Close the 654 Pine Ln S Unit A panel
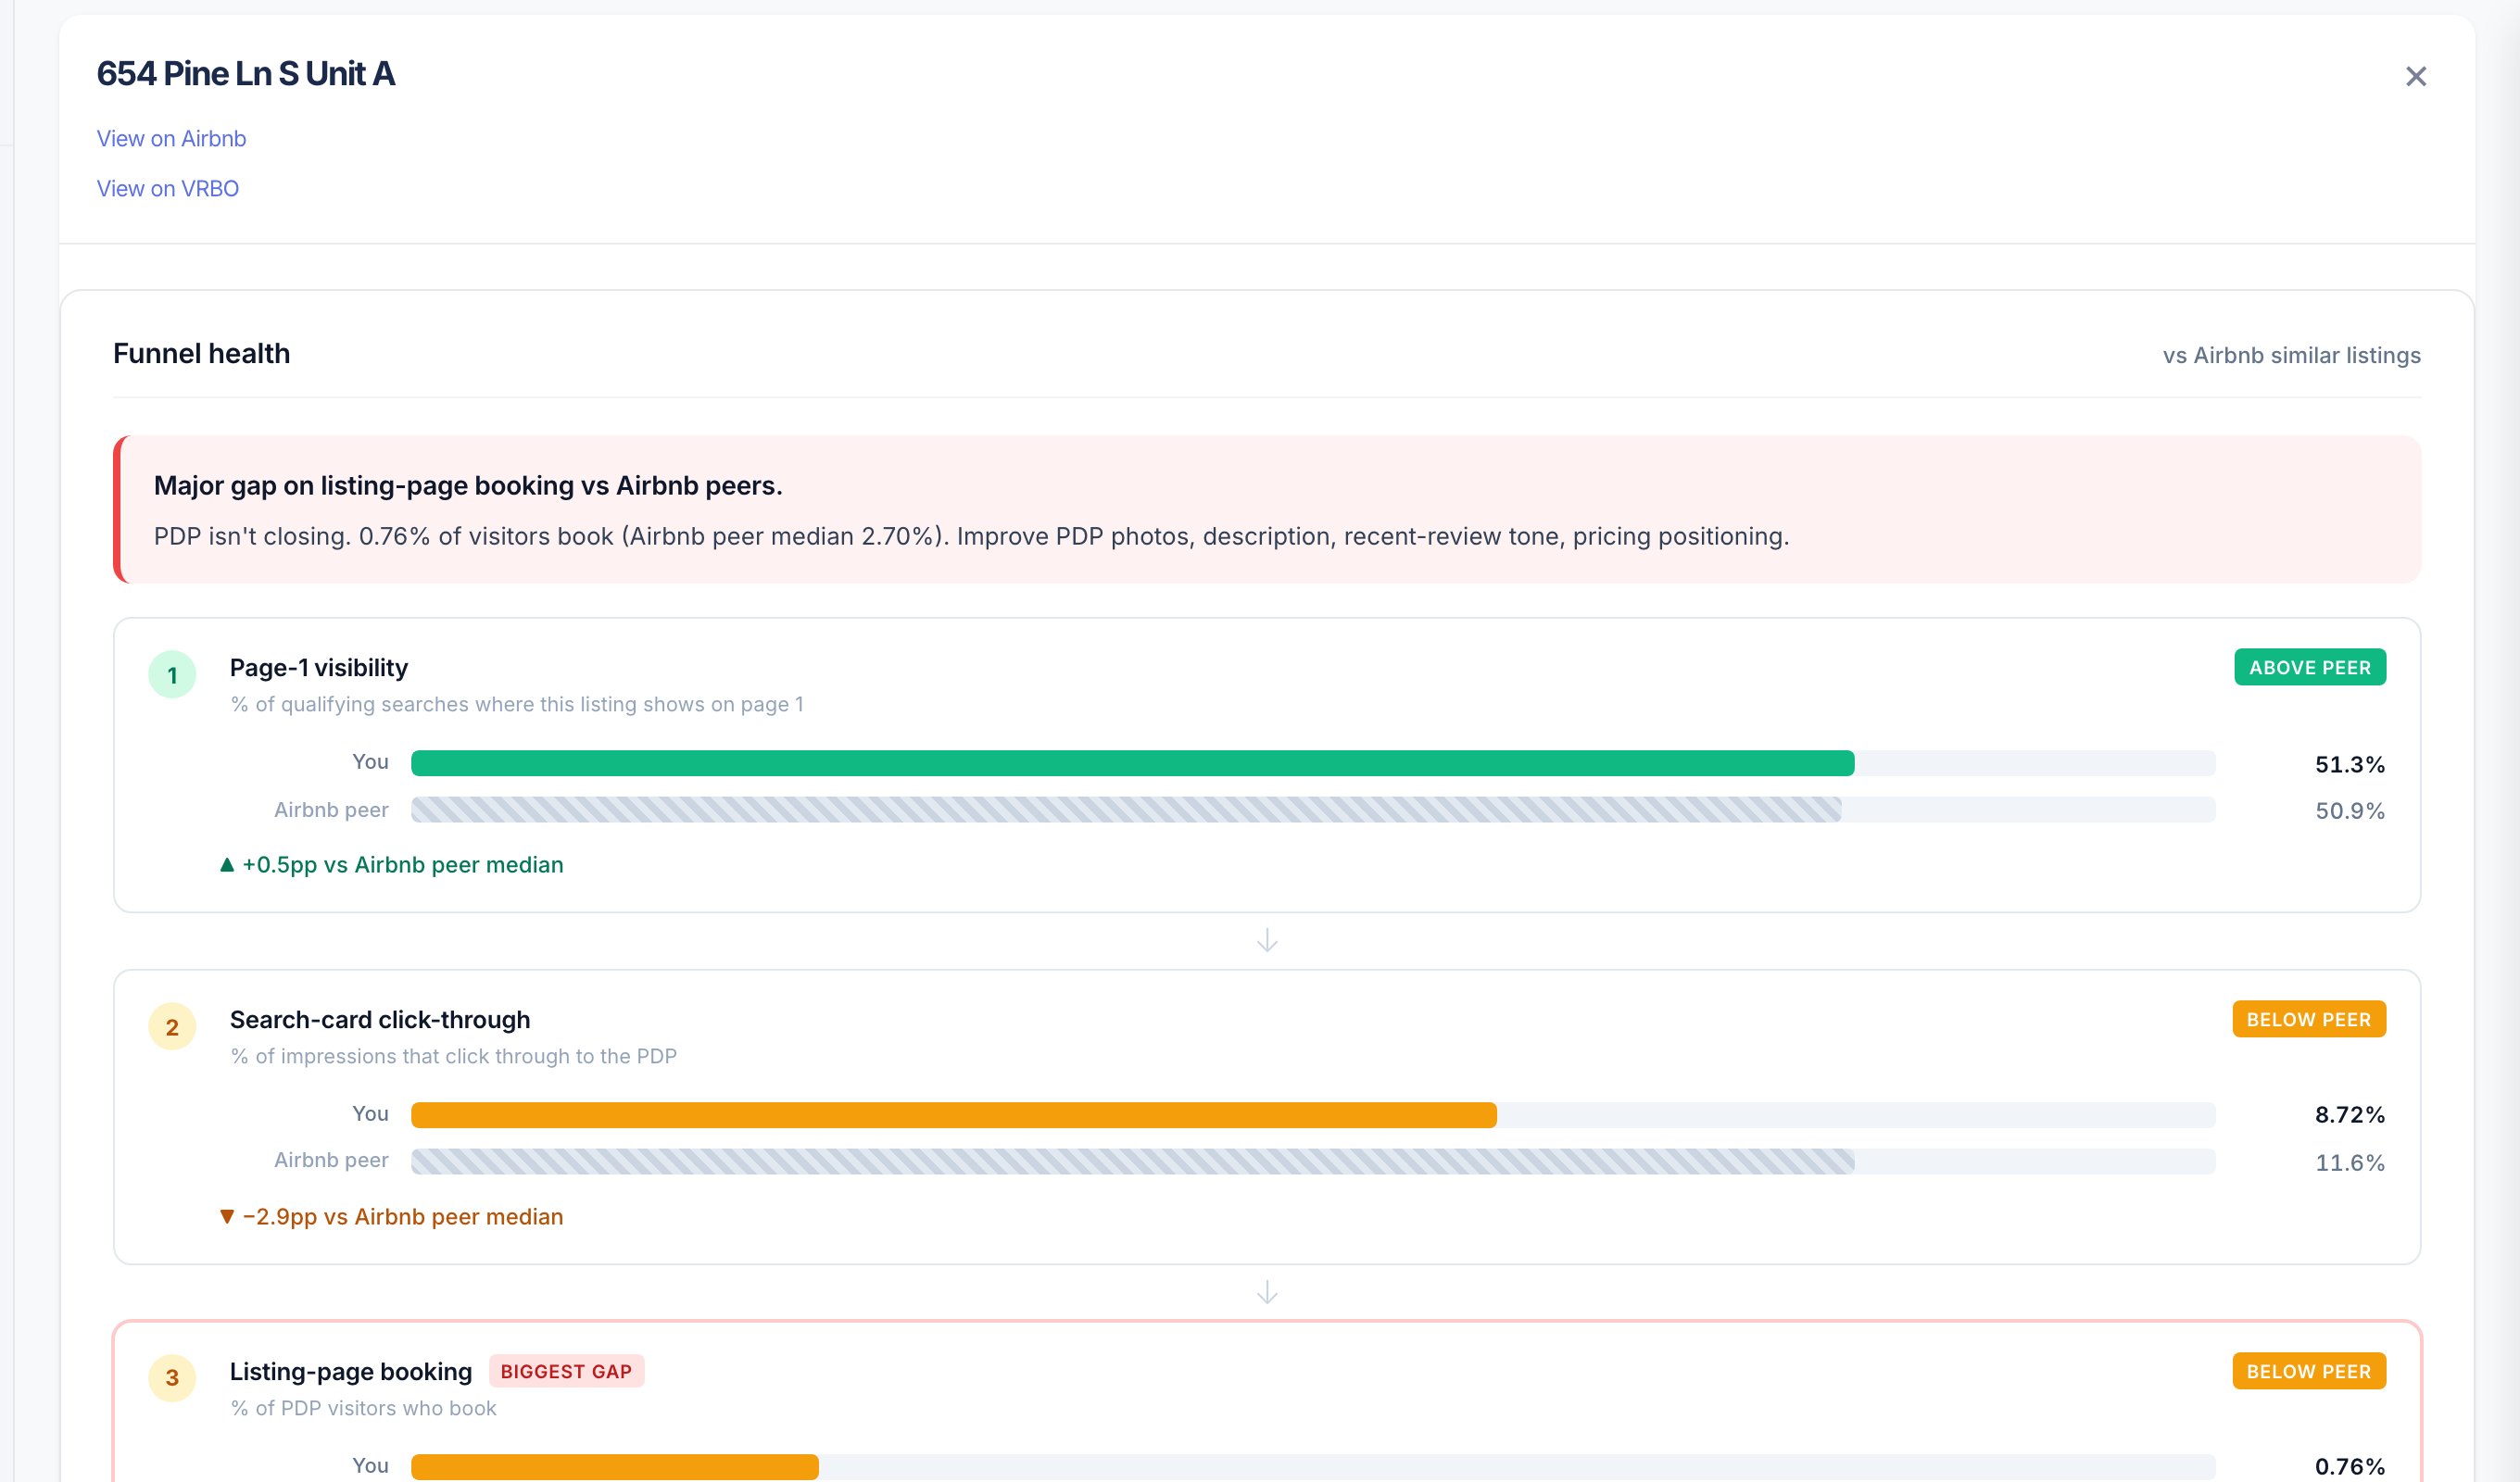 tap(2415, 76)
